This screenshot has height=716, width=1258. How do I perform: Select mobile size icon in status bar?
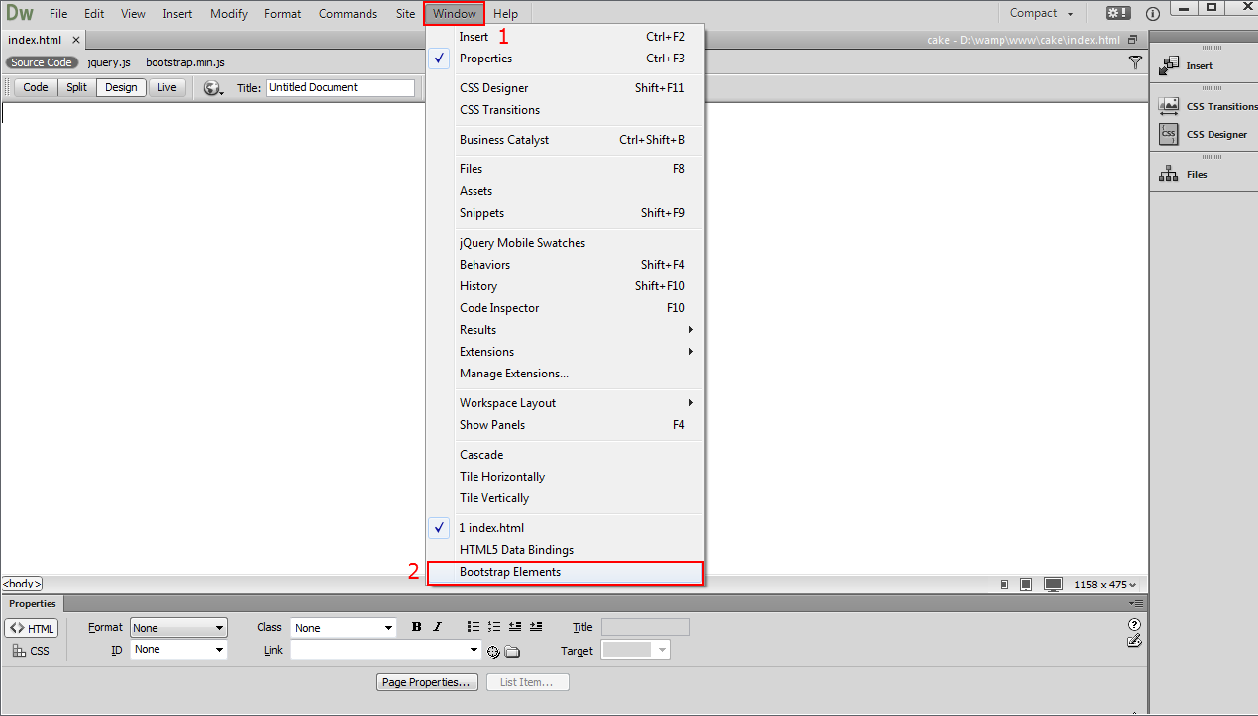point(1005,584)
